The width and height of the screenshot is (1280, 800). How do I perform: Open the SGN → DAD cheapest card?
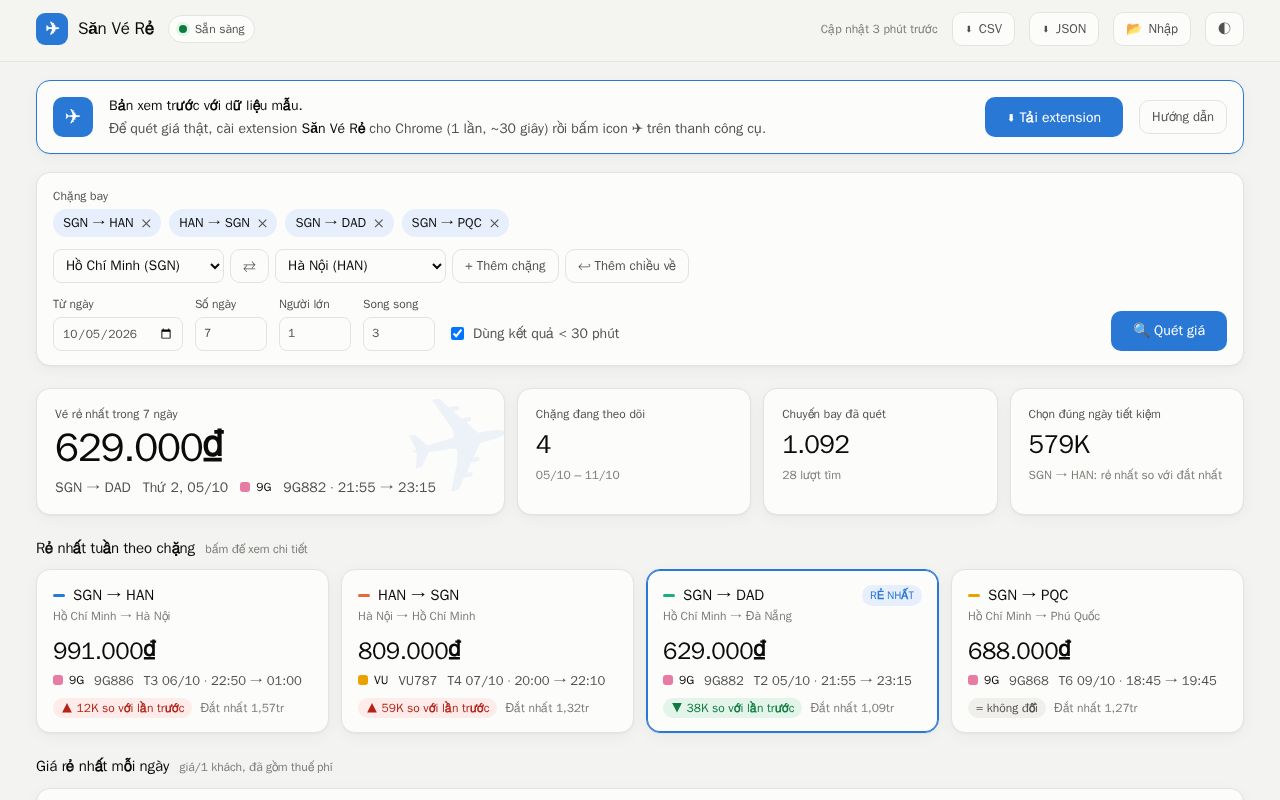(792, 651)
